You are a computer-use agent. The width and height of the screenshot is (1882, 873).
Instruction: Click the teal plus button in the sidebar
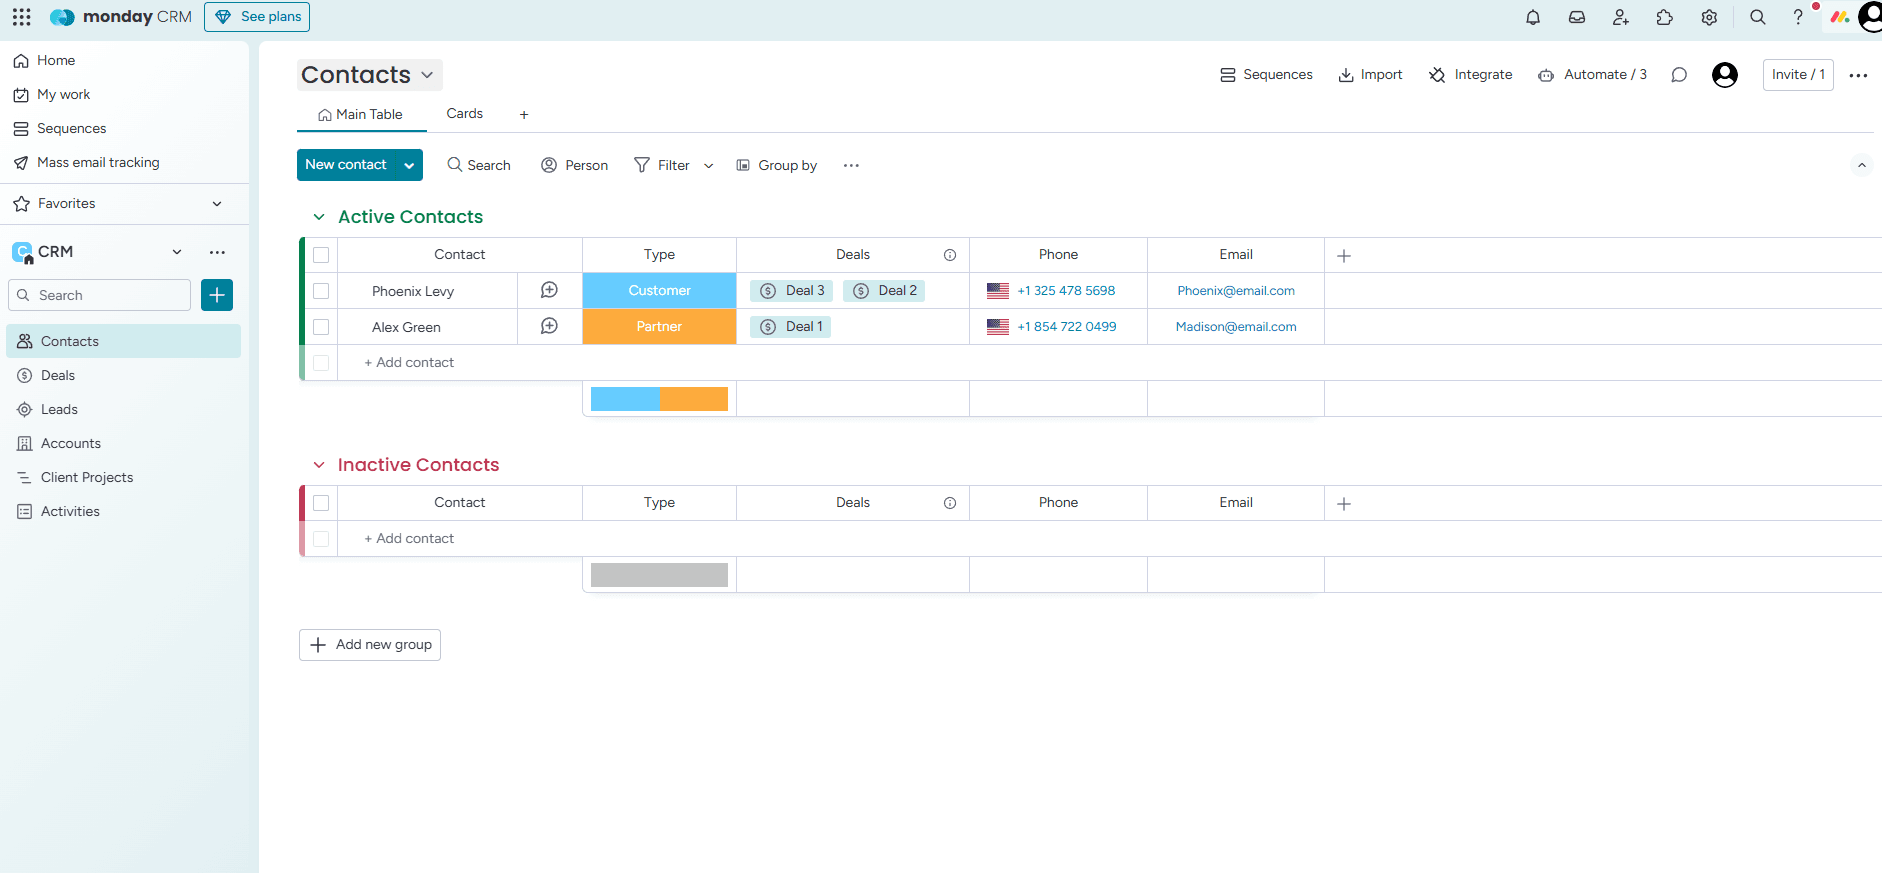tap(217, 295)
